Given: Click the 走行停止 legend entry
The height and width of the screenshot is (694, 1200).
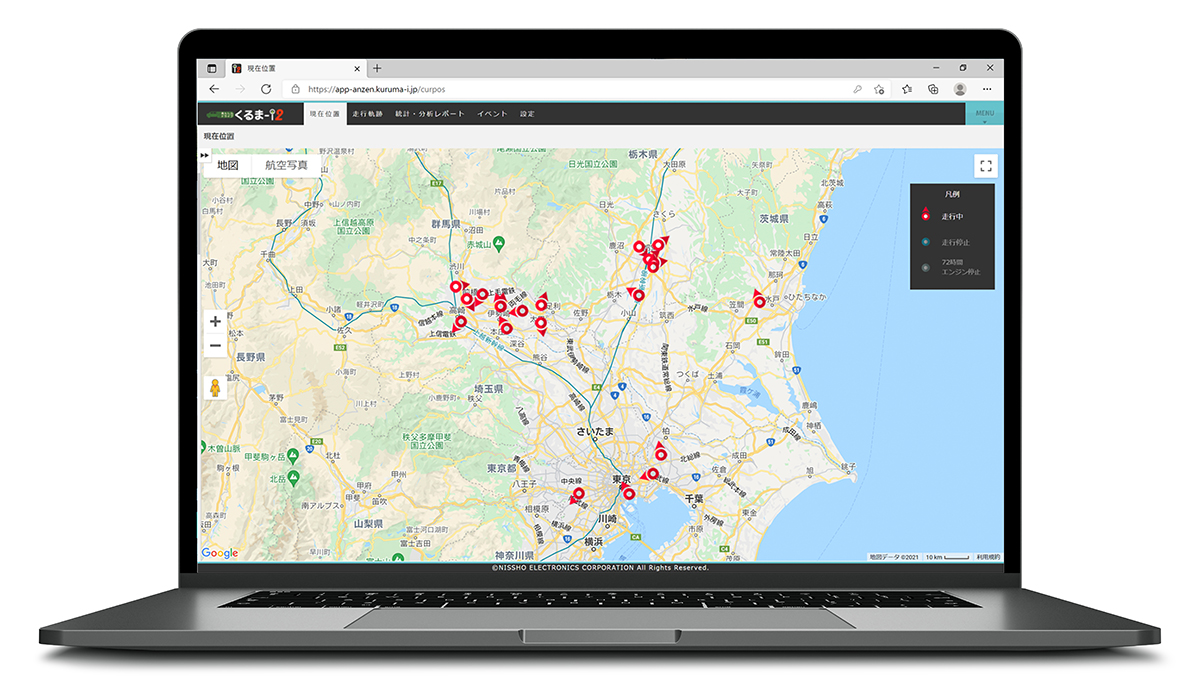Looking at the screenshot, I should 946,243.
